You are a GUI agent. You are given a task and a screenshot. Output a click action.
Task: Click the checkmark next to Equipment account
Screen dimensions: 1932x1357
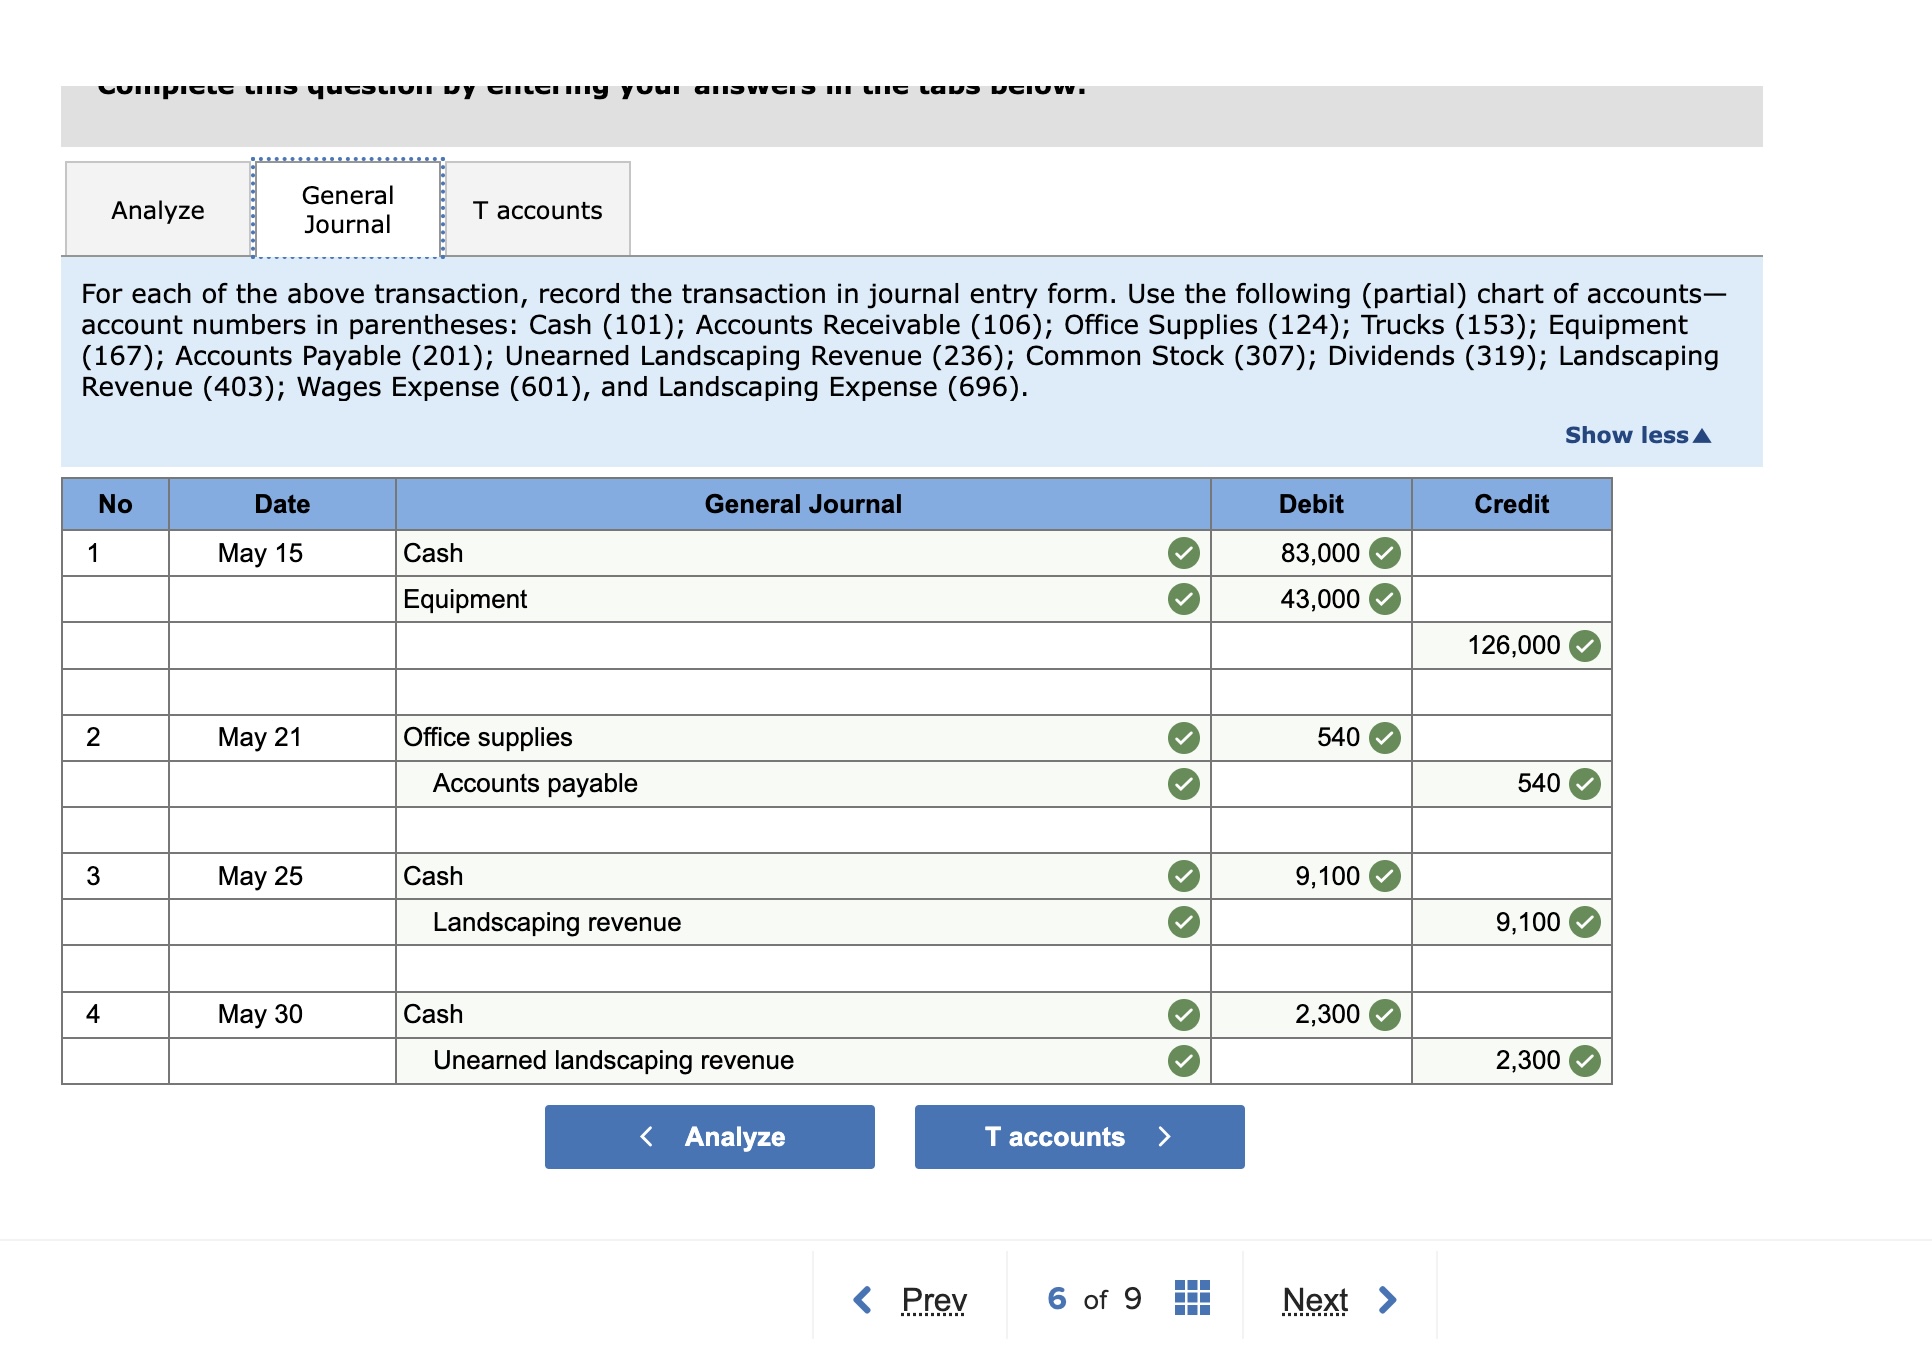point(1185,599)
